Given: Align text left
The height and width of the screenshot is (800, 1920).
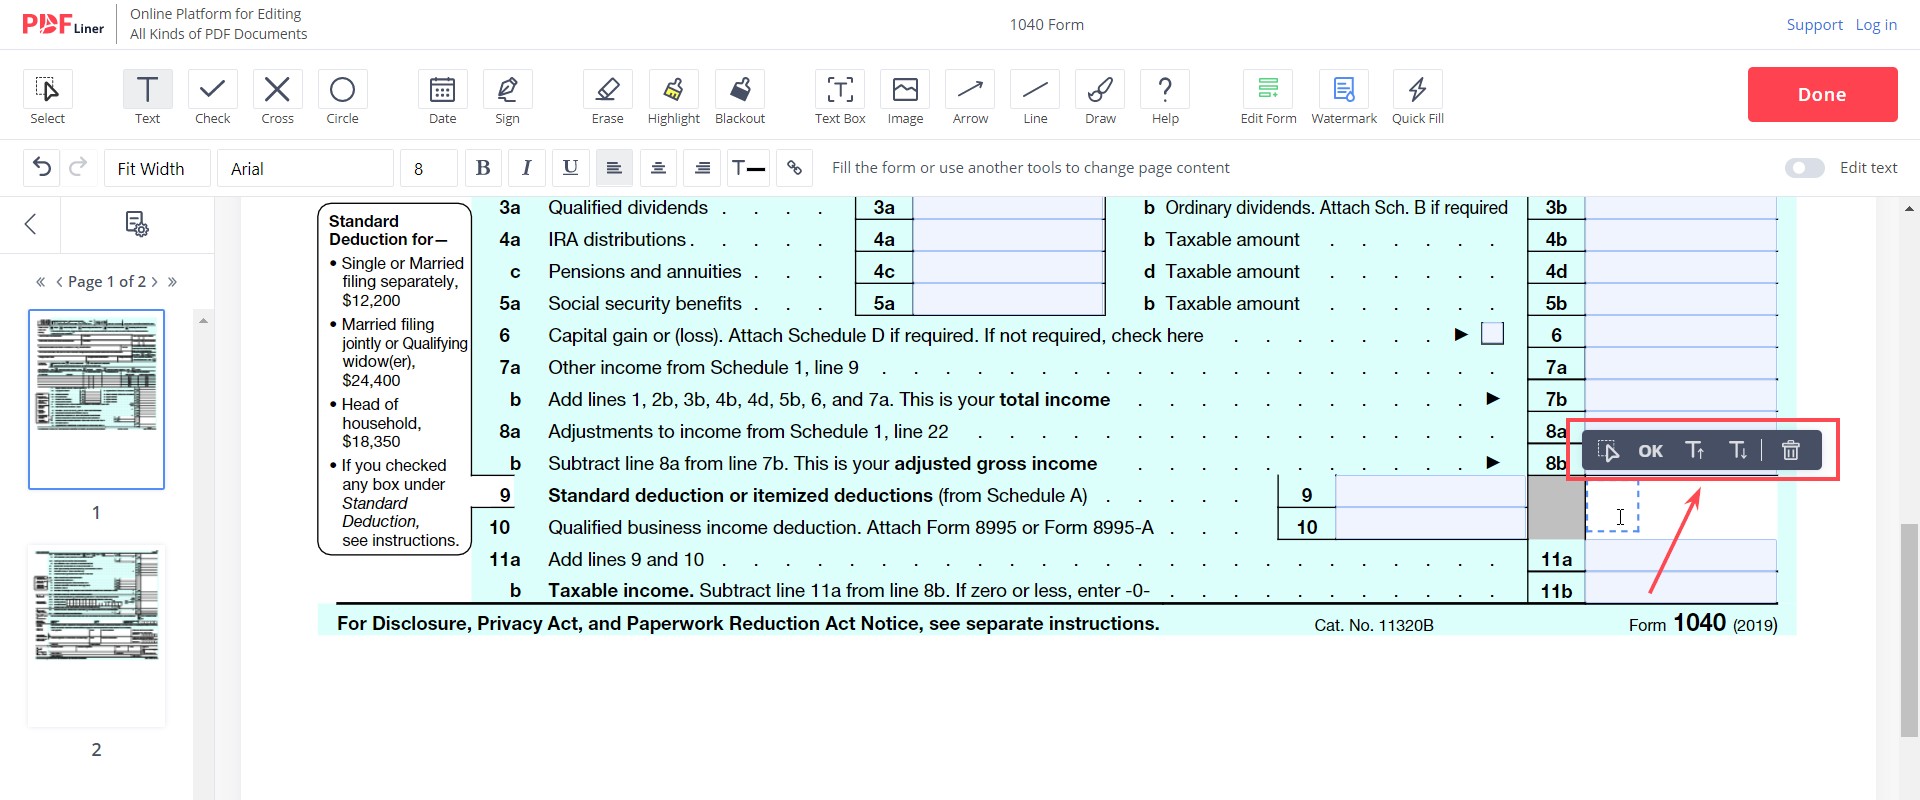Looking at the screenshot, I should (614, 168).
